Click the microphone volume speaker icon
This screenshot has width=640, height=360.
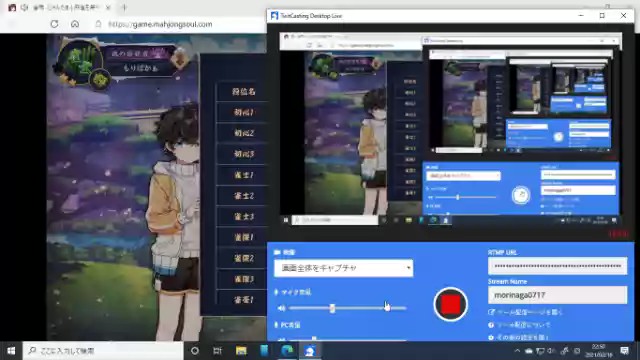pyautogui.click(x=281, y=308)
